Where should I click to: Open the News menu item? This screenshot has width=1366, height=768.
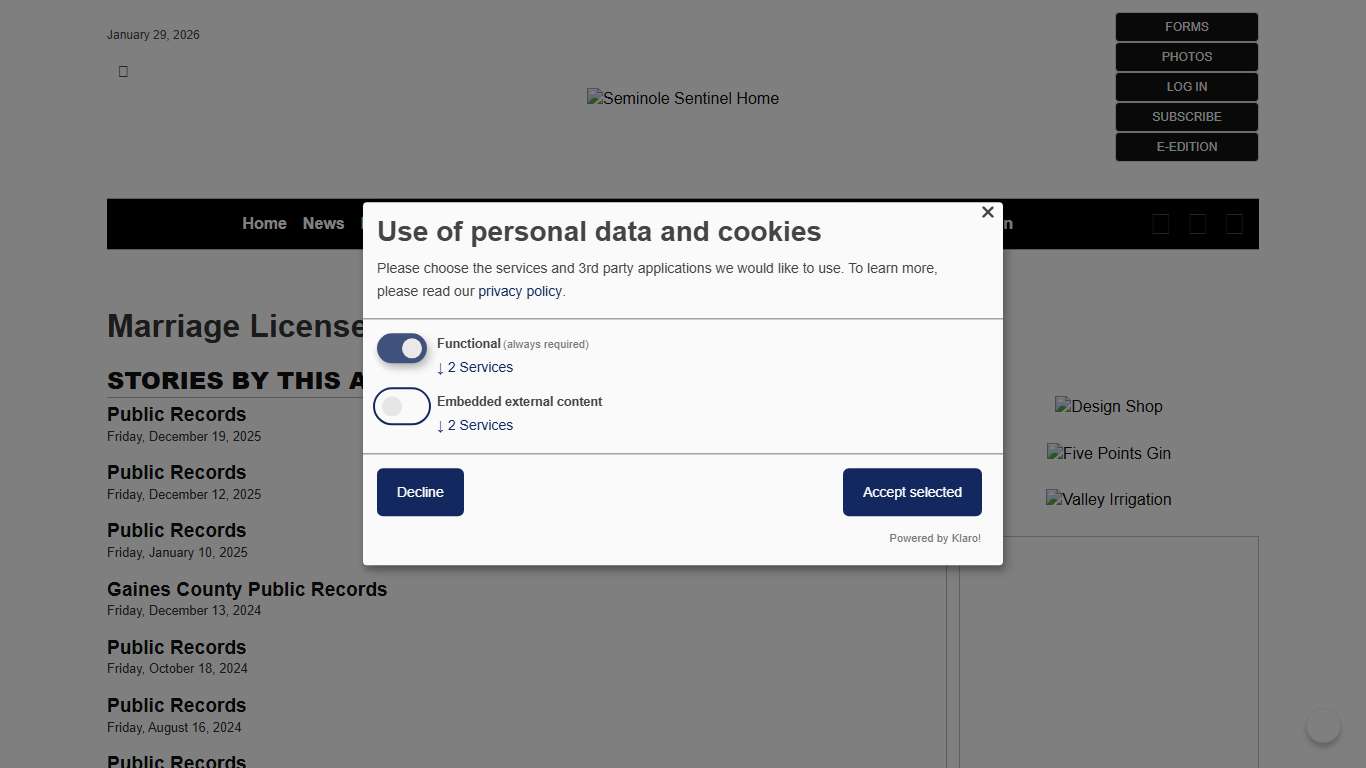coord(323,224)
